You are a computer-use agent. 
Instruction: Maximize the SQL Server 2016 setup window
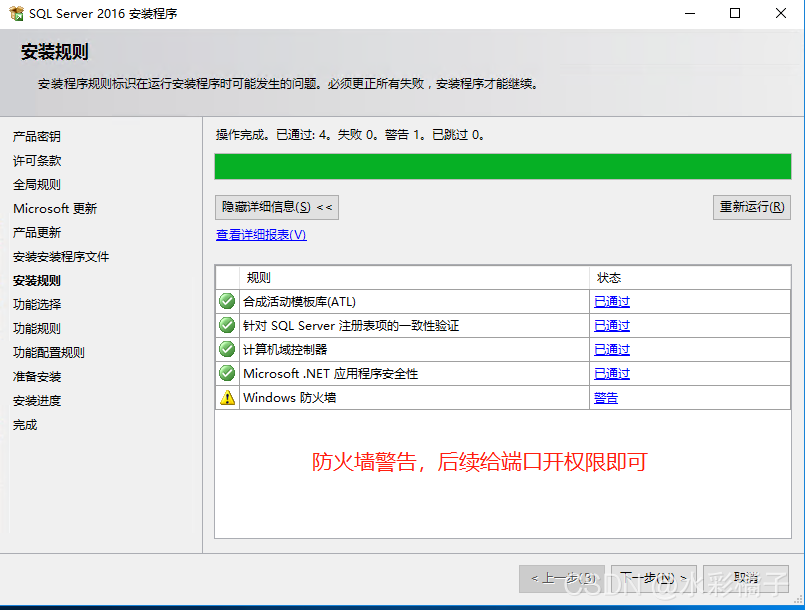735,13
